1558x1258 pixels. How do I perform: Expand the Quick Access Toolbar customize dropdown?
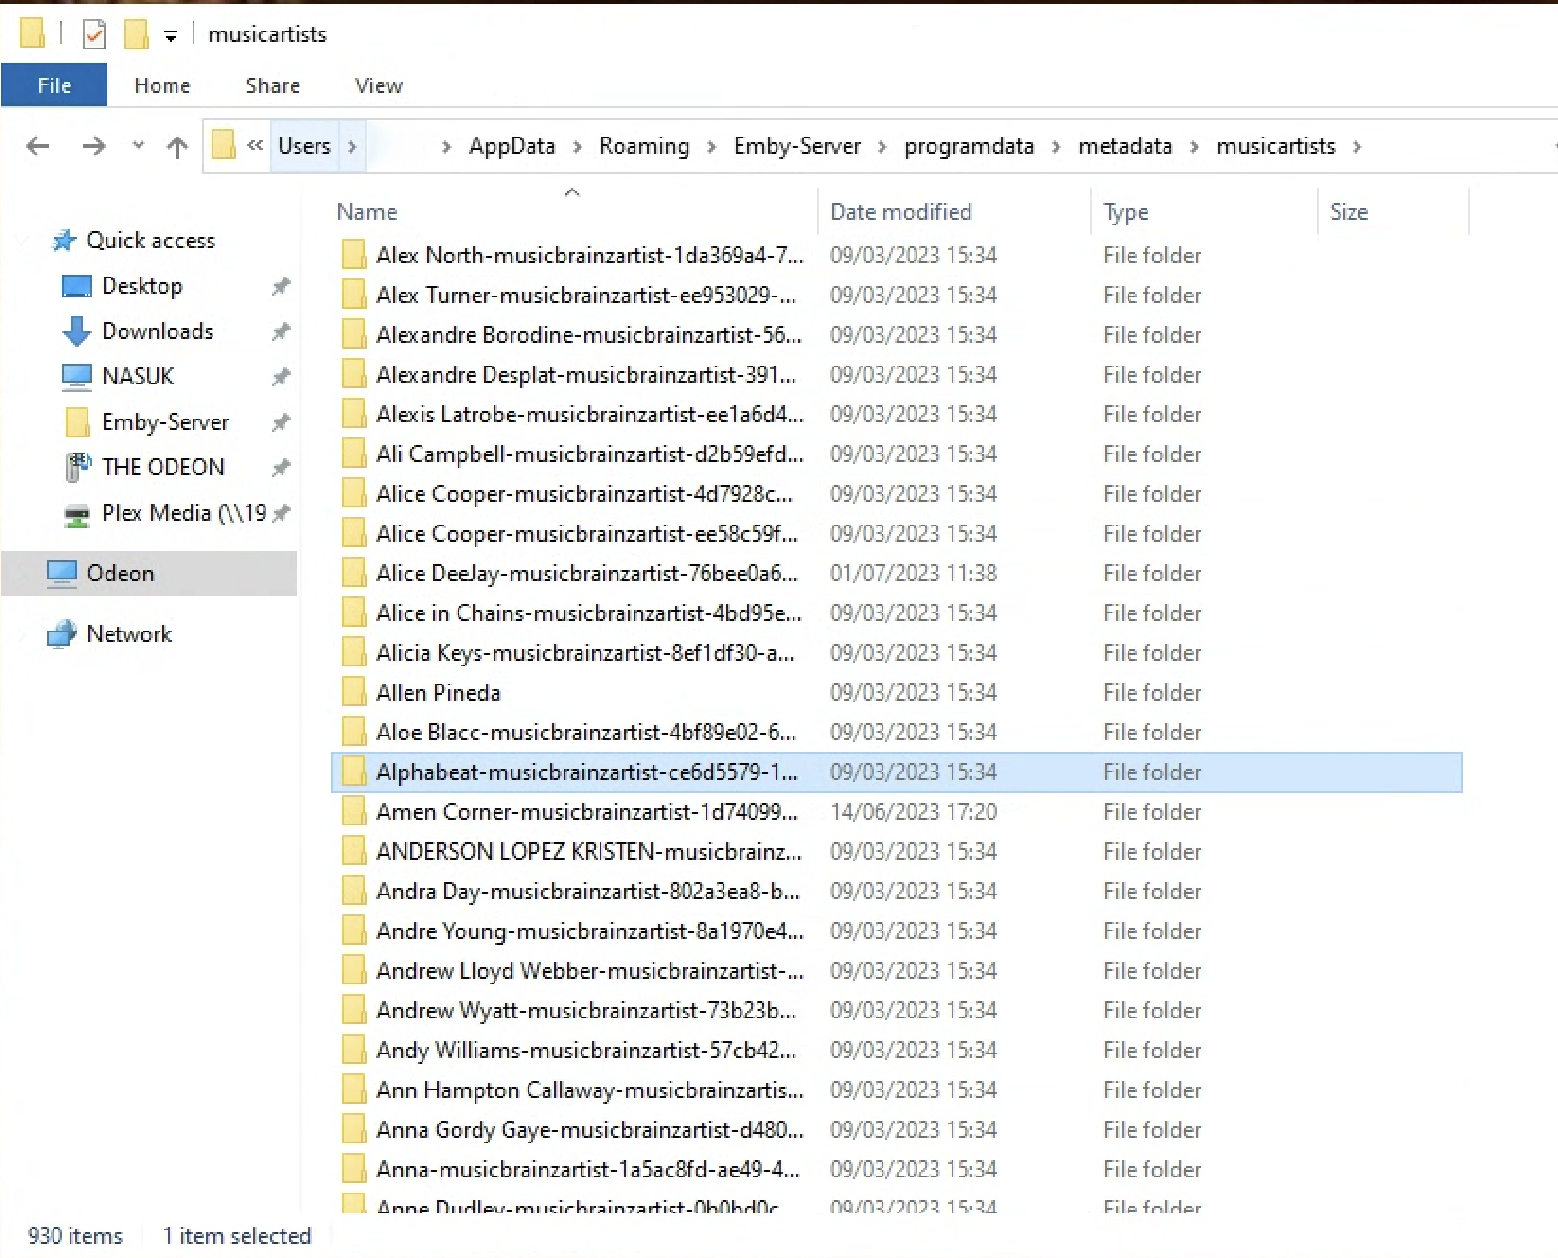click(x=171, y=37)
